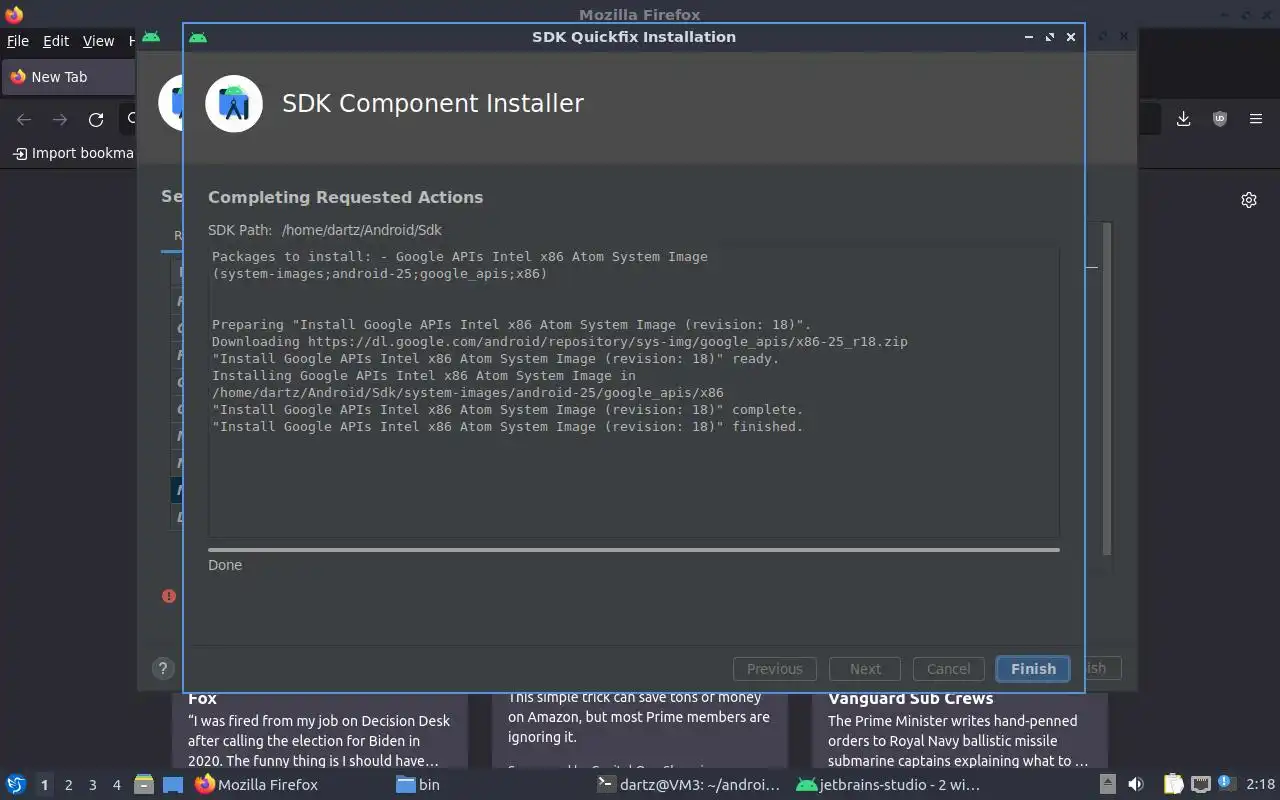Open the Fox news story card
1280x800 pixels.
click(x=320, y=730)
